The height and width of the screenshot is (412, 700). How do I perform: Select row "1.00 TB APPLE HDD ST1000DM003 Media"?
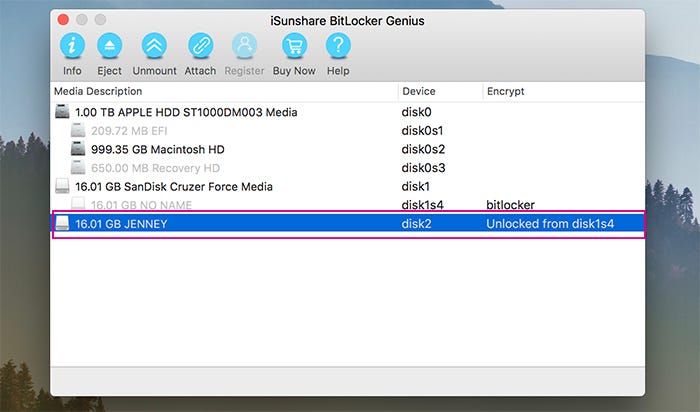(x=348, y=112)
